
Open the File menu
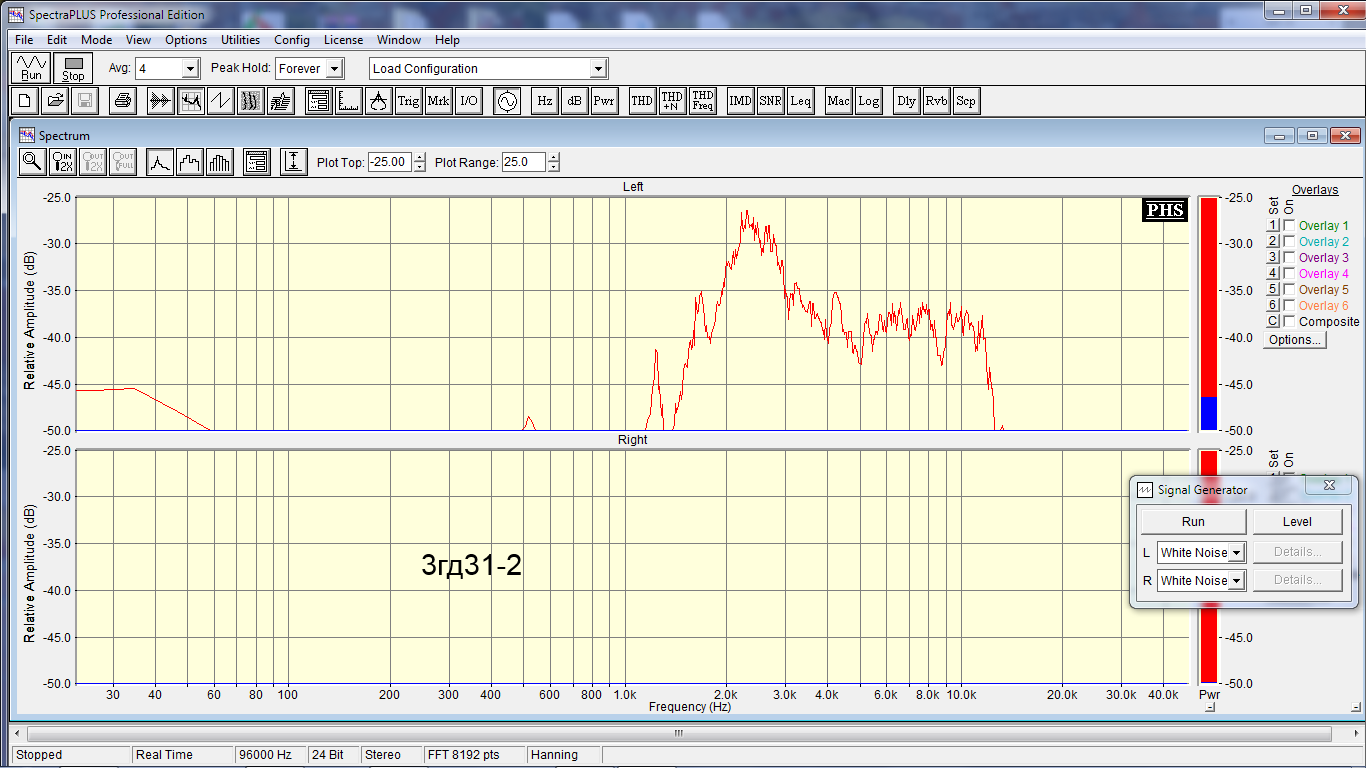pyautogui.click(x=24, y=40)
